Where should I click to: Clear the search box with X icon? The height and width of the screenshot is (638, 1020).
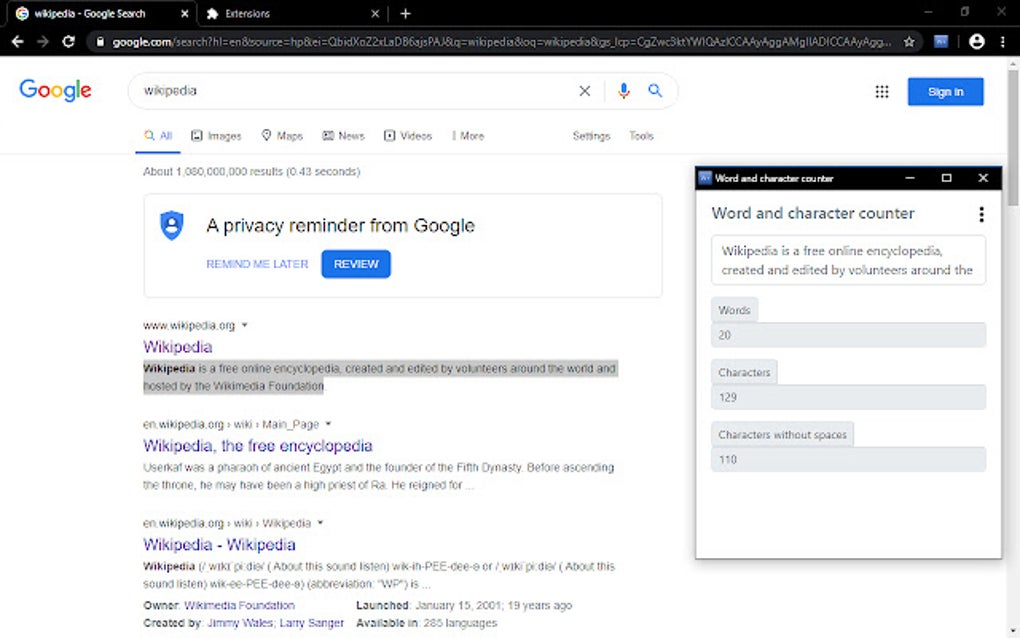(585, 91)
